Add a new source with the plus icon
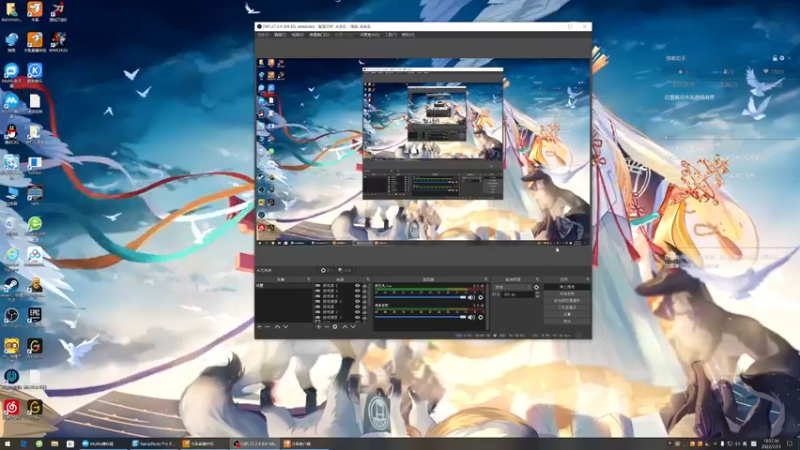 pyautogui.click(x=318, y=327)
